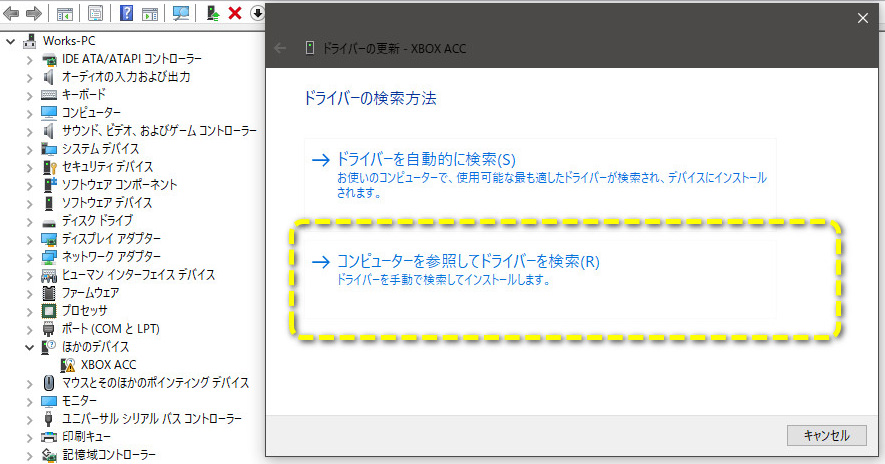The height and width of the screenshot is (464, 885).
Task: Click the network icon beside ネットワーク アダプター
Action: coord(49,257)
